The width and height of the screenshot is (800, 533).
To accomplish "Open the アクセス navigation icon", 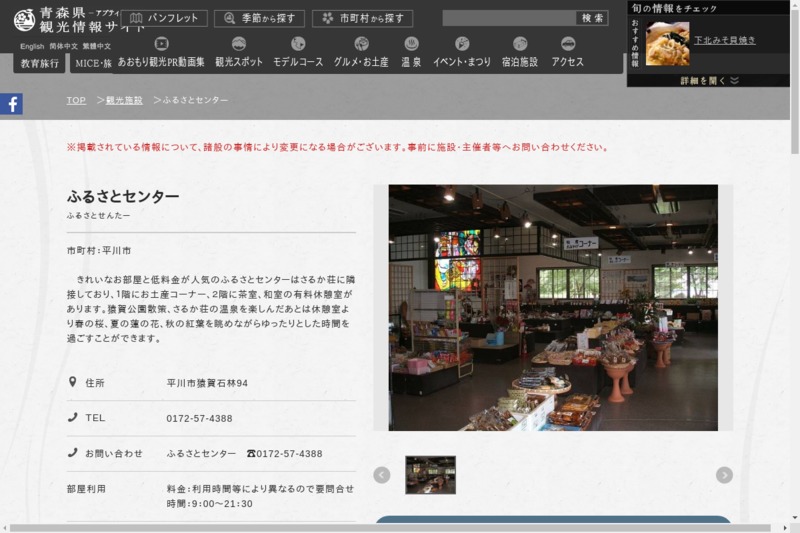I will (x=568, y=44).
